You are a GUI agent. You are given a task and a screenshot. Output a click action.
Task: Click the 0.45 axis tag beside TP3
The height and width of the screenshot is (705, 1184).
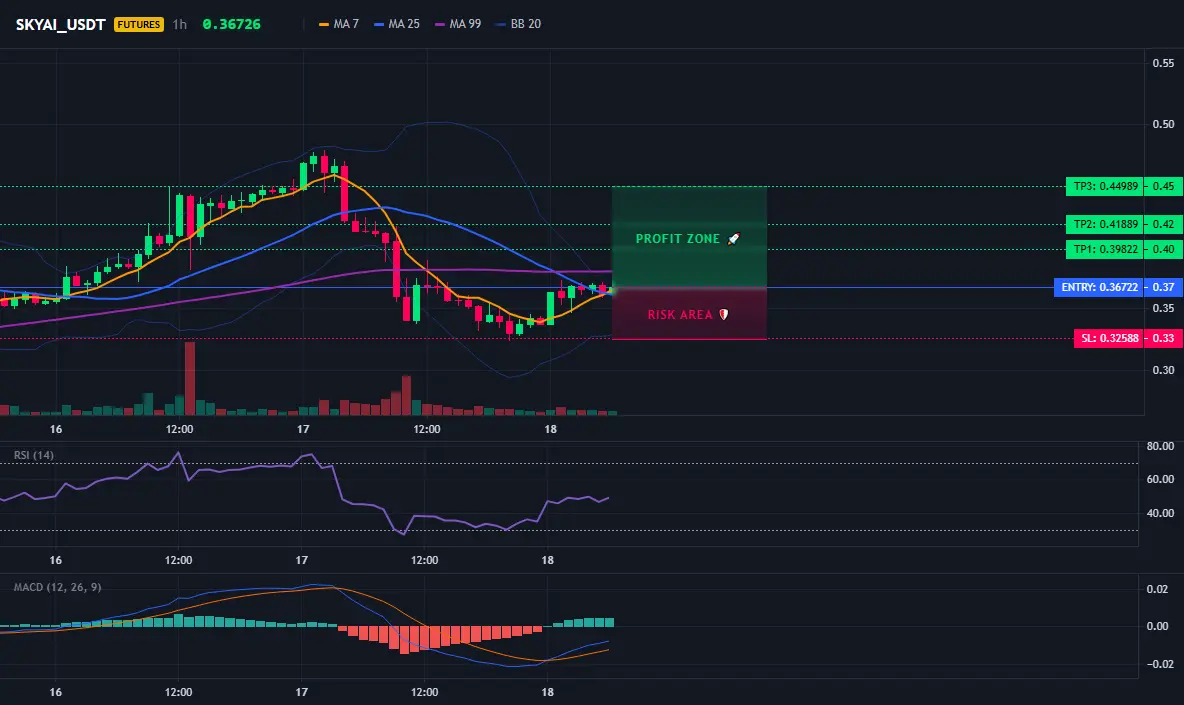[1164, 186]
